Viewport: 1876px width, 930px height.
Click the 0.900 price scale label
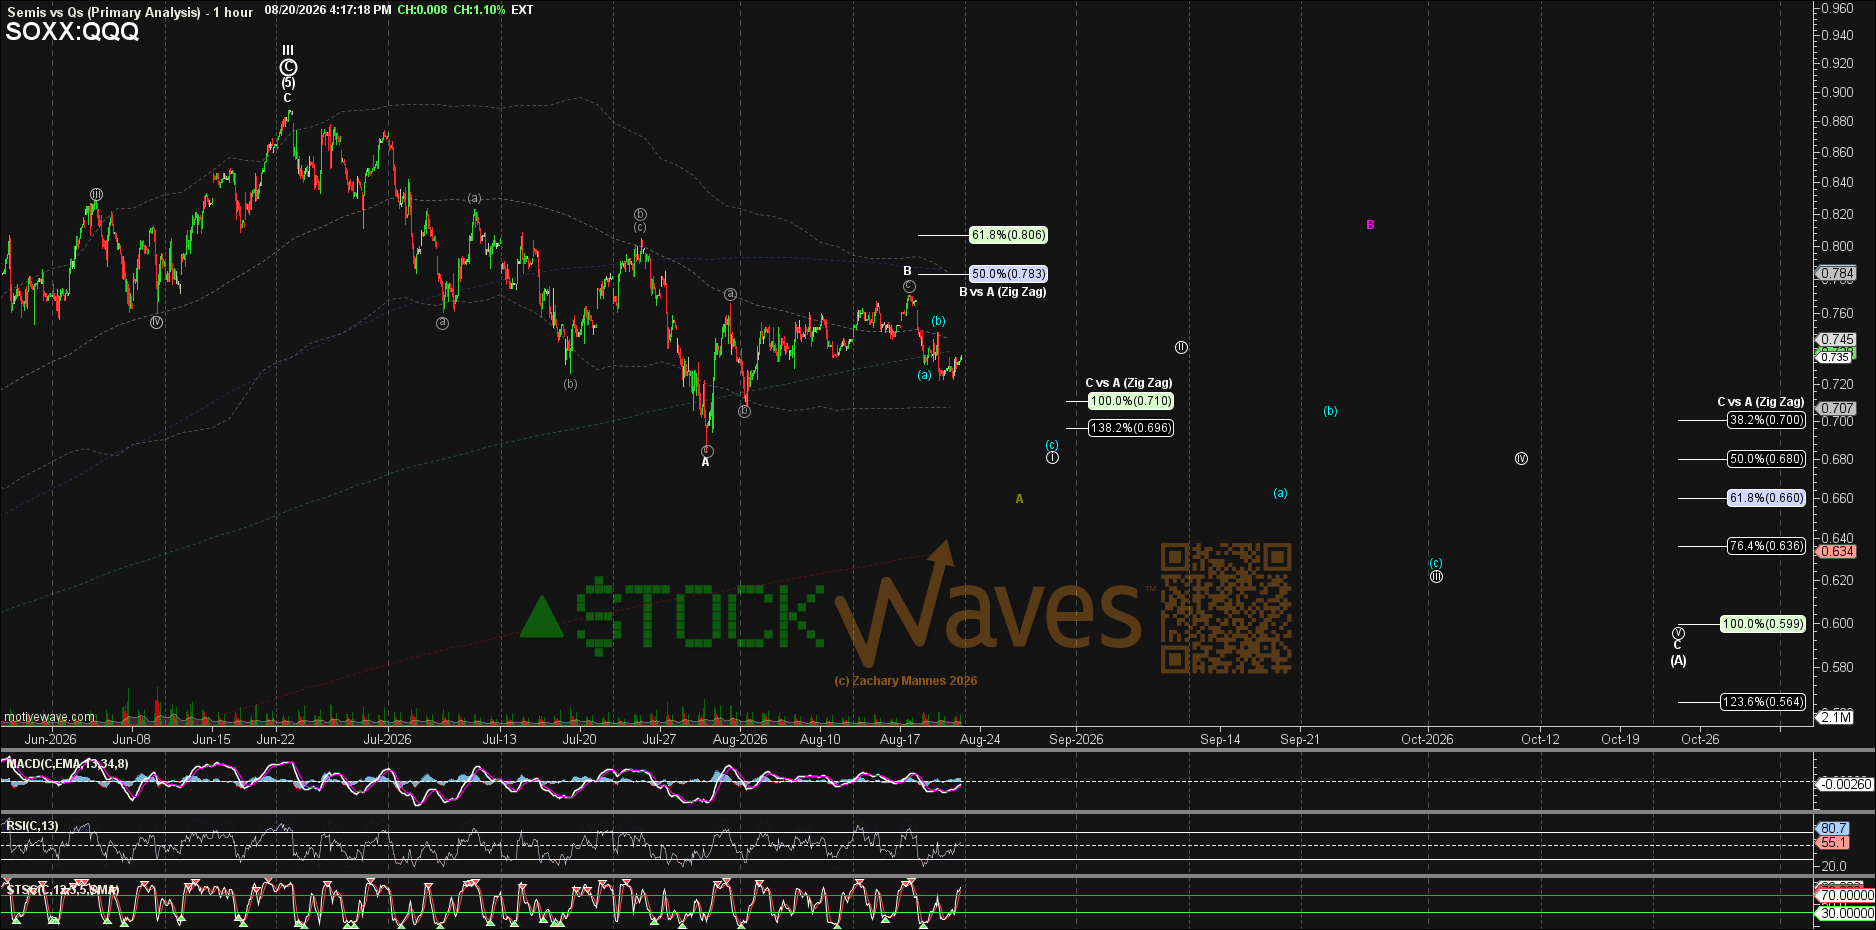coord(1839,92)
